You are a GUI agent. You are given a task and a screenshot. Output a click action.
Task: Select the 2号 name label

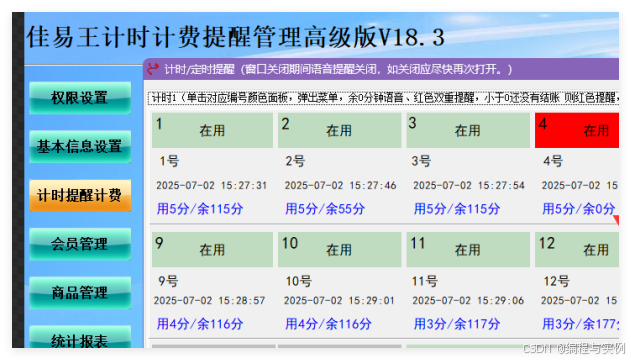click(x=295, y=161)
